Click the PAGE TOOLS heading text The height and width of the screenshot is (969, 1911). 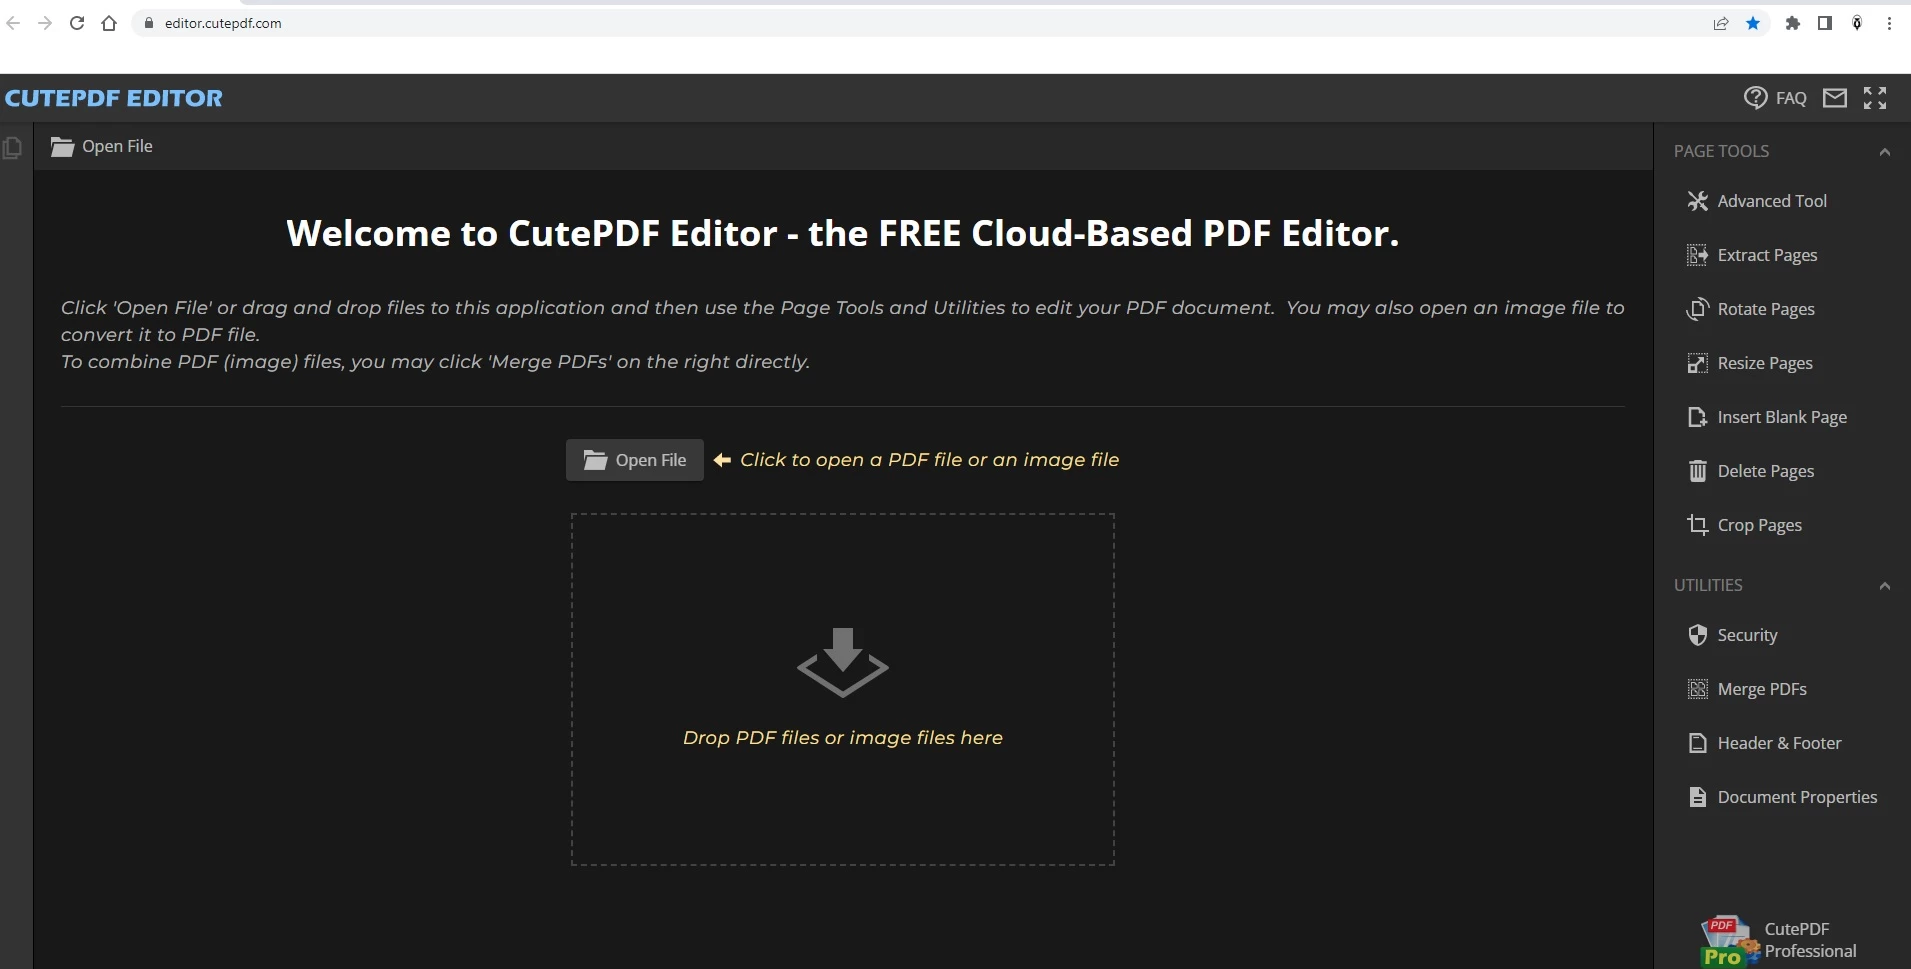point(1721,151)
